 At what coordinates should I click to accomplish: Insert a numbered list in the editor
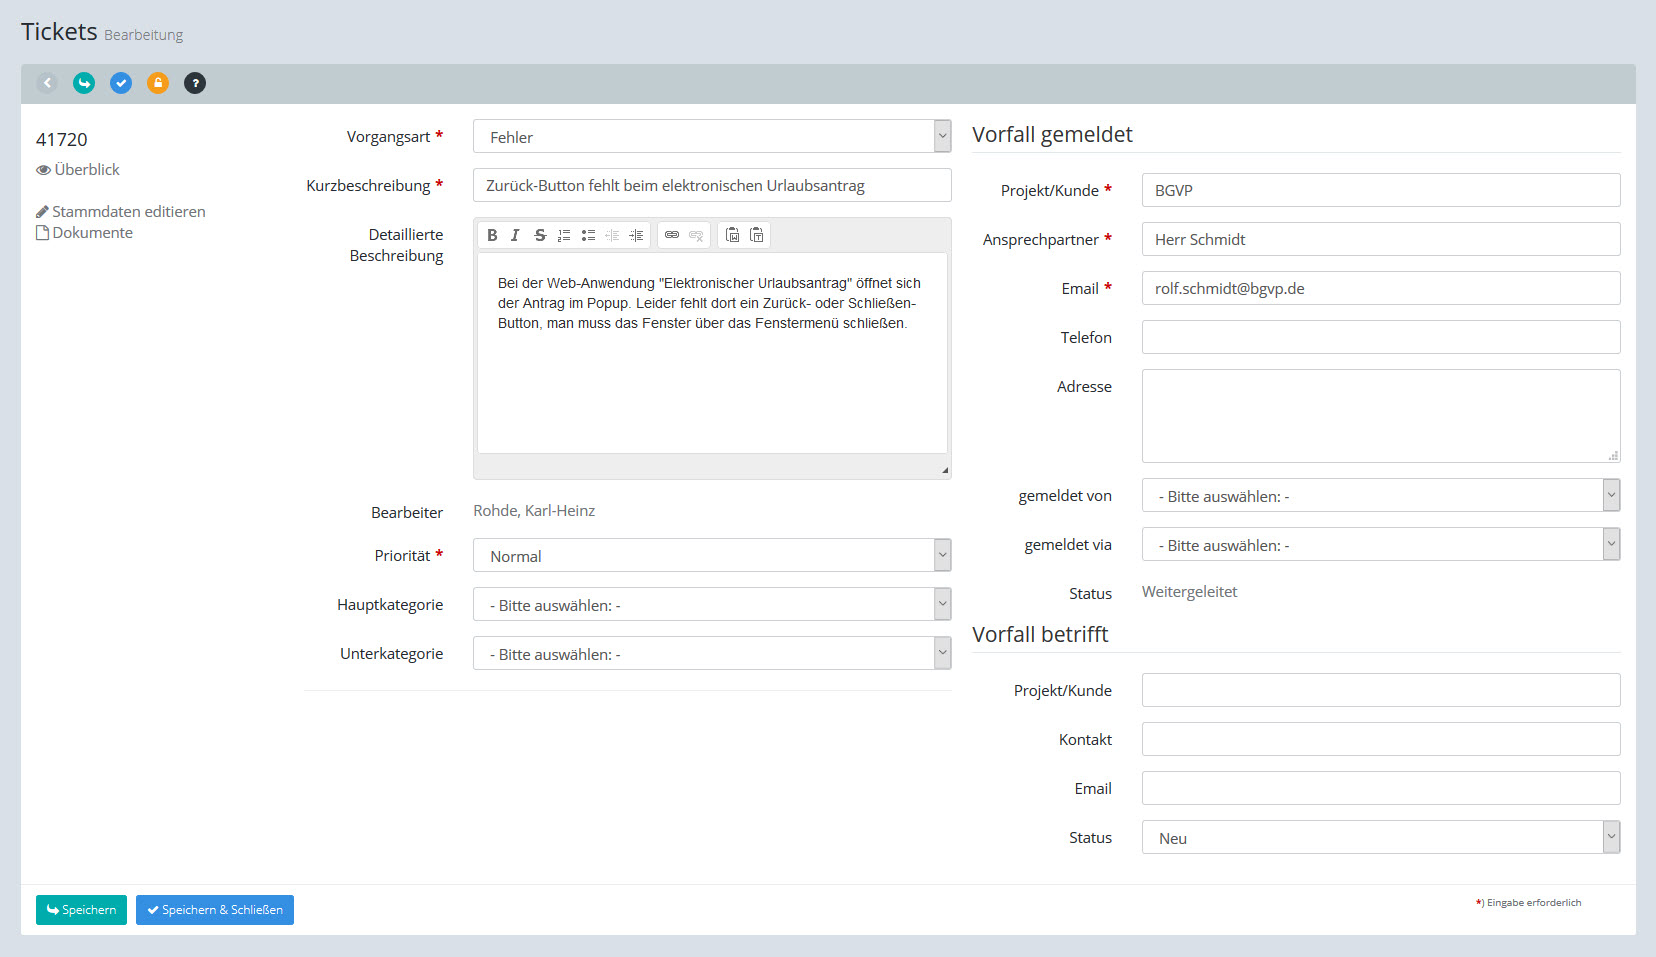(564, 235)
